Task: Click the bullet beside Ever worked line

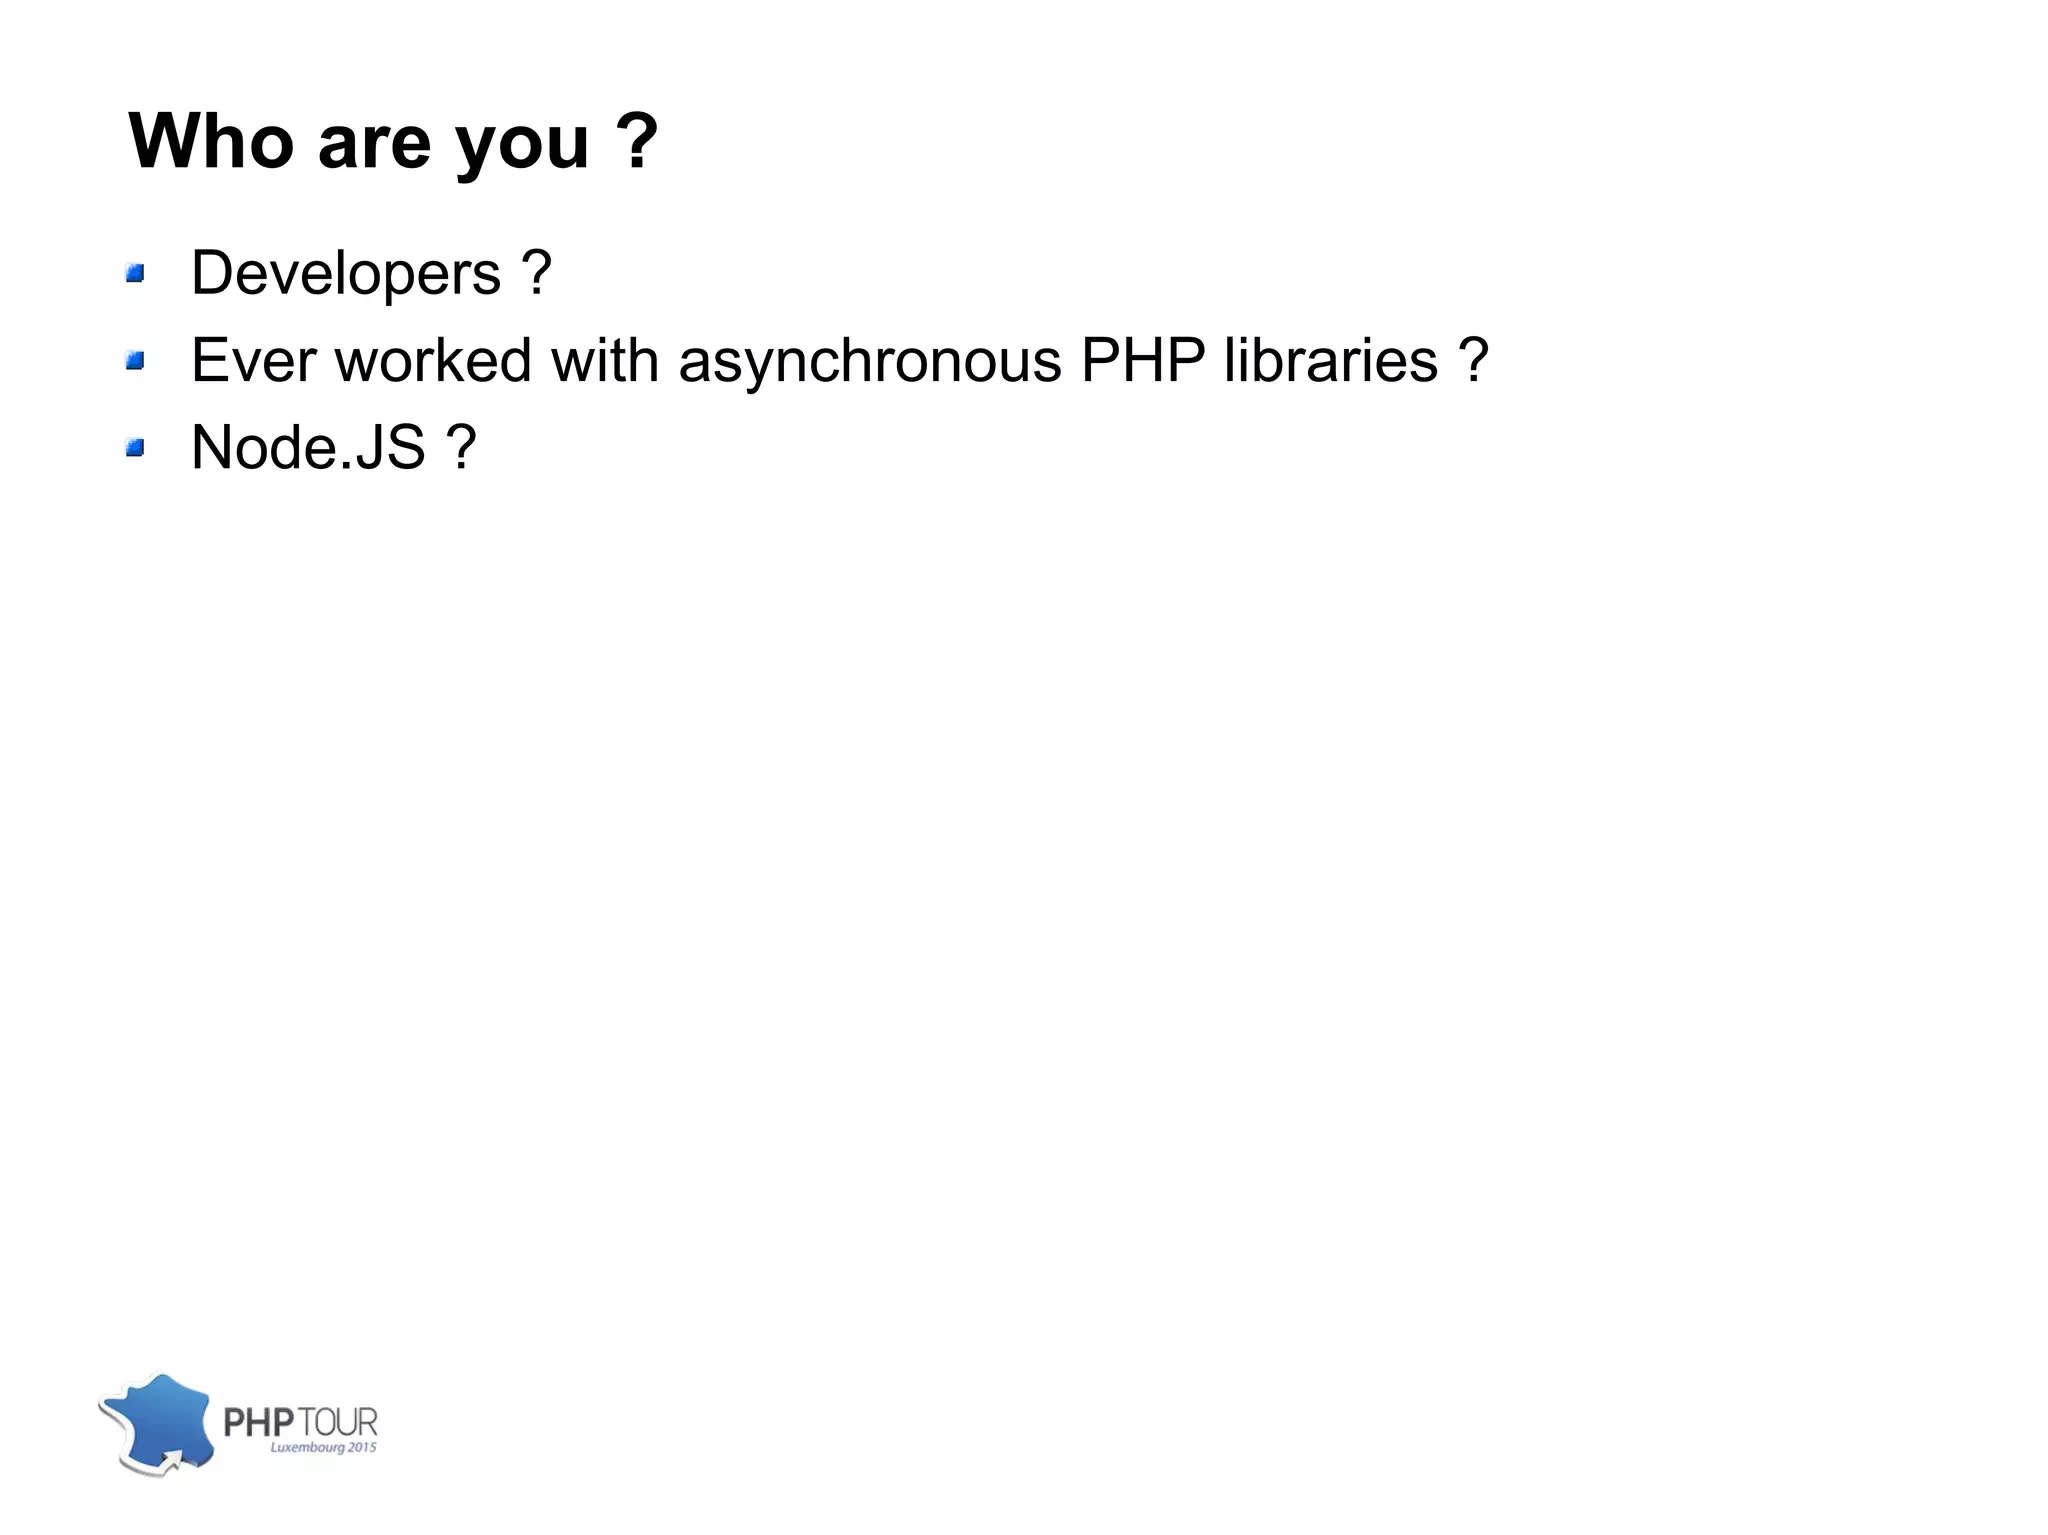Action: click(x=136, y=360)
